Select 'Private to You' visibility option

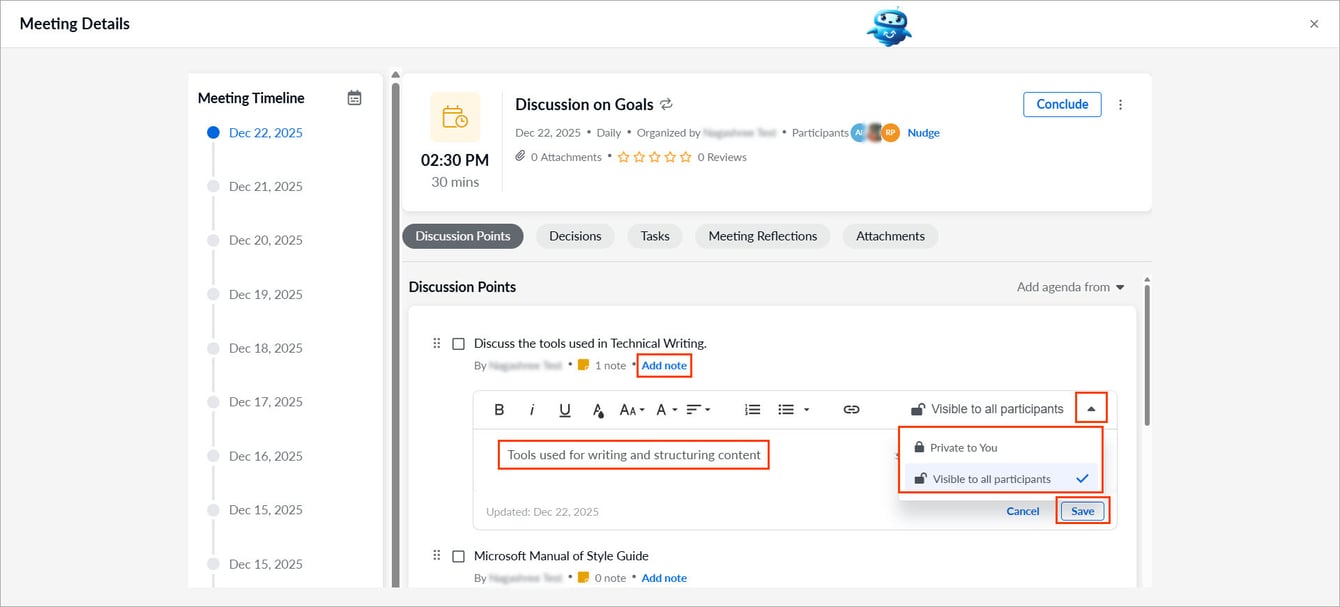pyautogui.click(x=1000, y=447)
